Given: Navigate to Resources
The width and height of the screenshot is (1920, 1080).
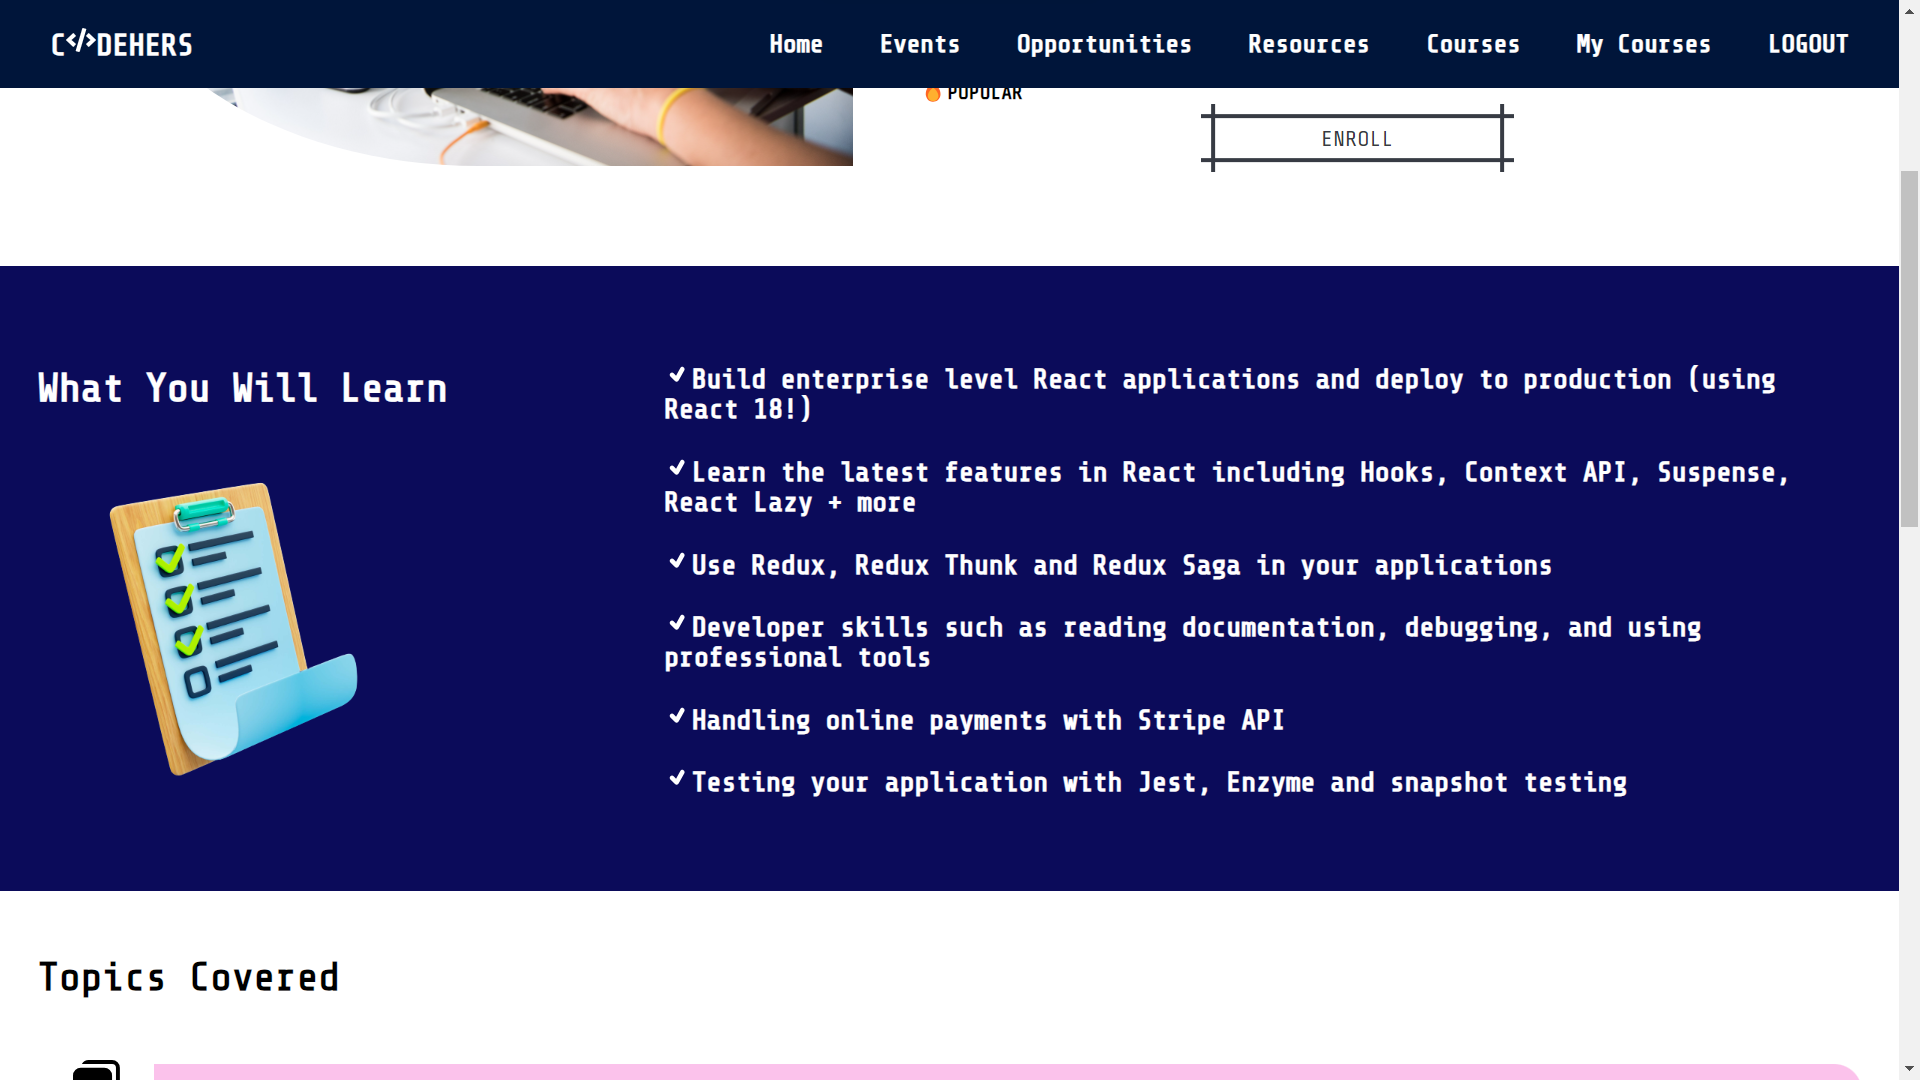Looking at the screenshot, I should (1307, 44).
